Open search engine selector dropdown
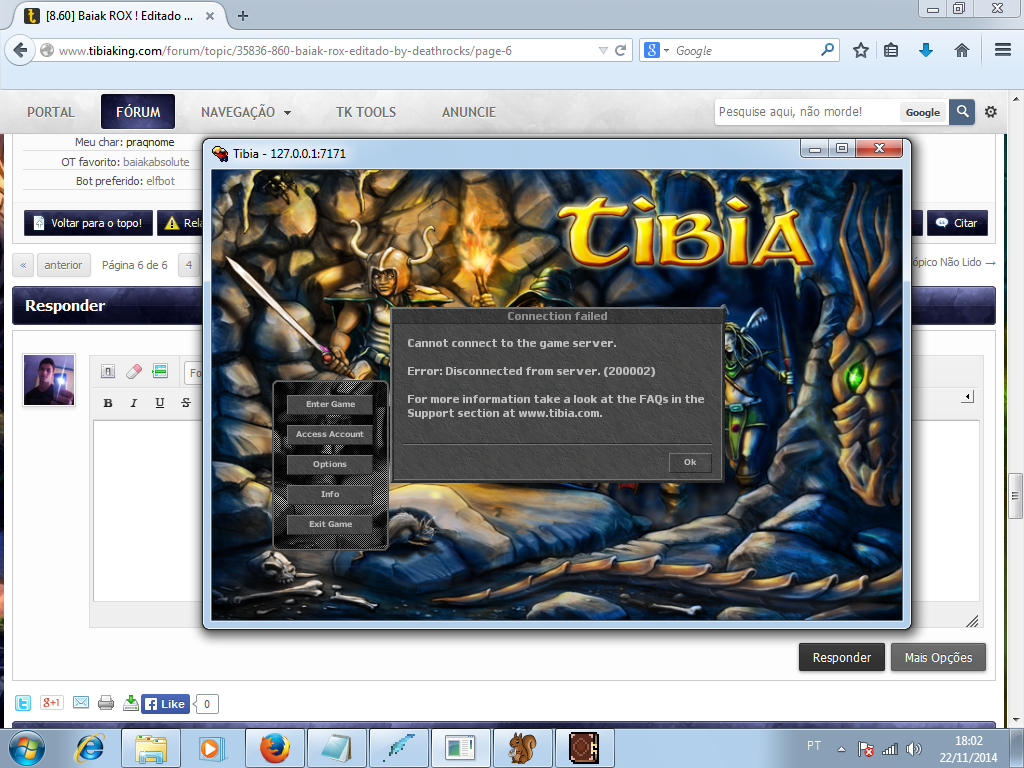This screenshot has width=1024, height=768. coord(656,50)
